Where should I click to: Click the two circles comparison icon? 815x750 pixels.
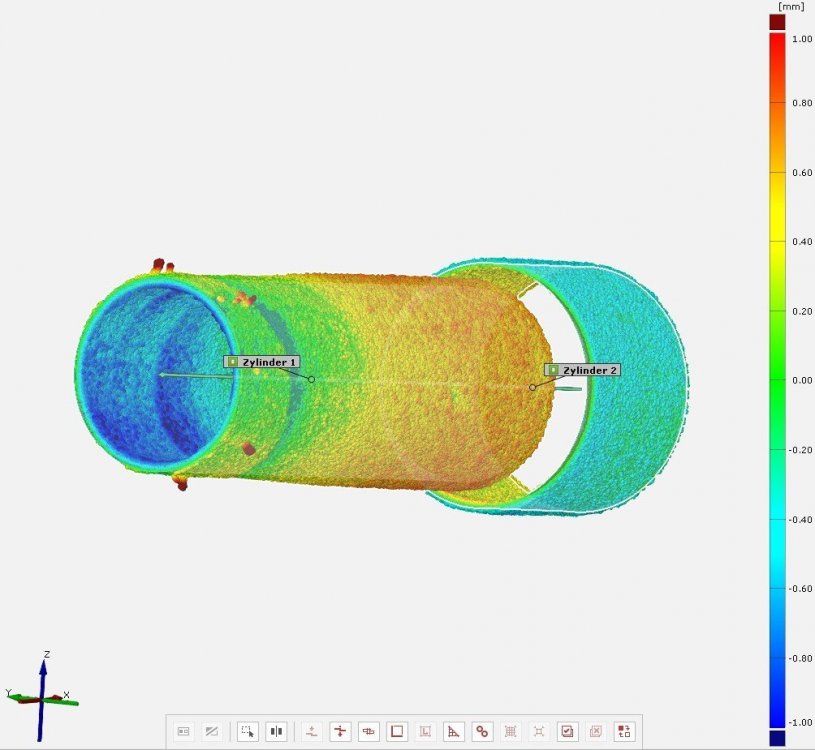point(482,731)
